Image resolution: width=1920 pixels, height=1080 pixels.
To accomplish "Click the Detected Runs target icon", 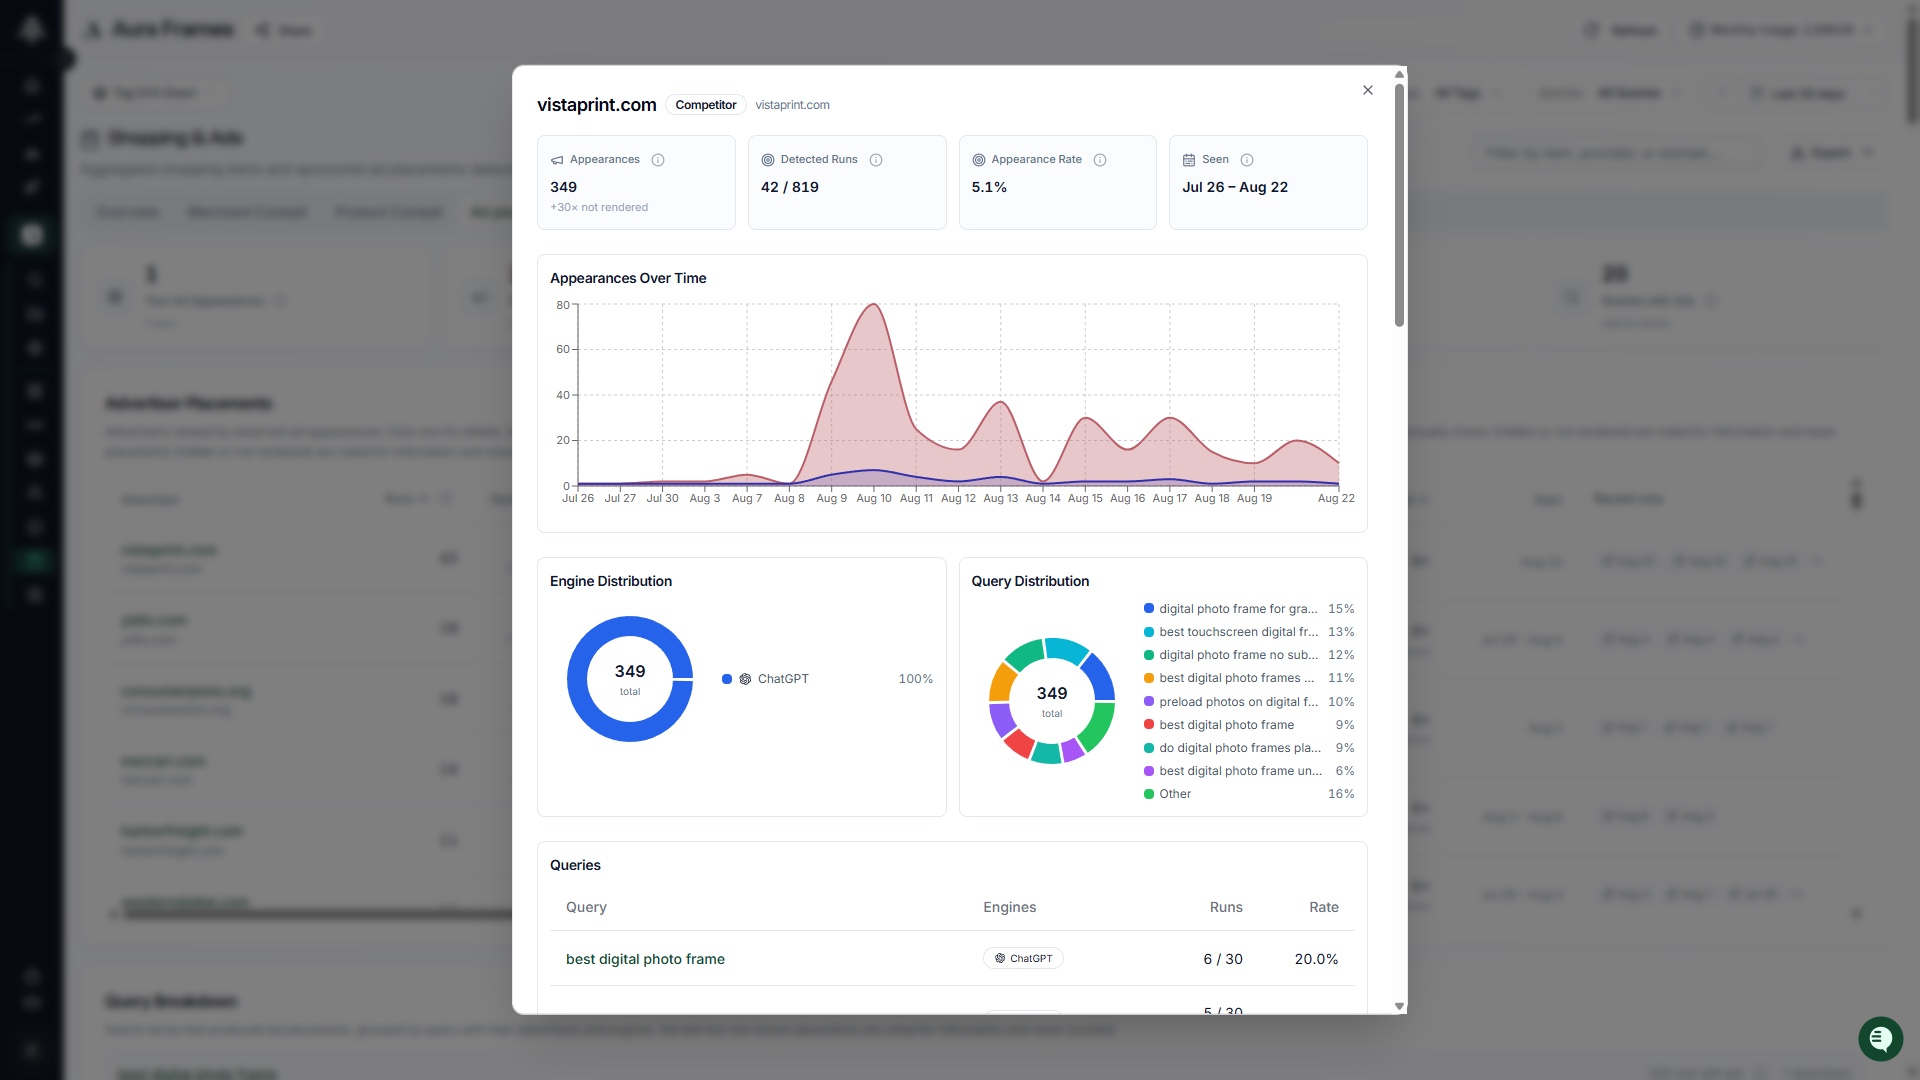I will point(768,160).
